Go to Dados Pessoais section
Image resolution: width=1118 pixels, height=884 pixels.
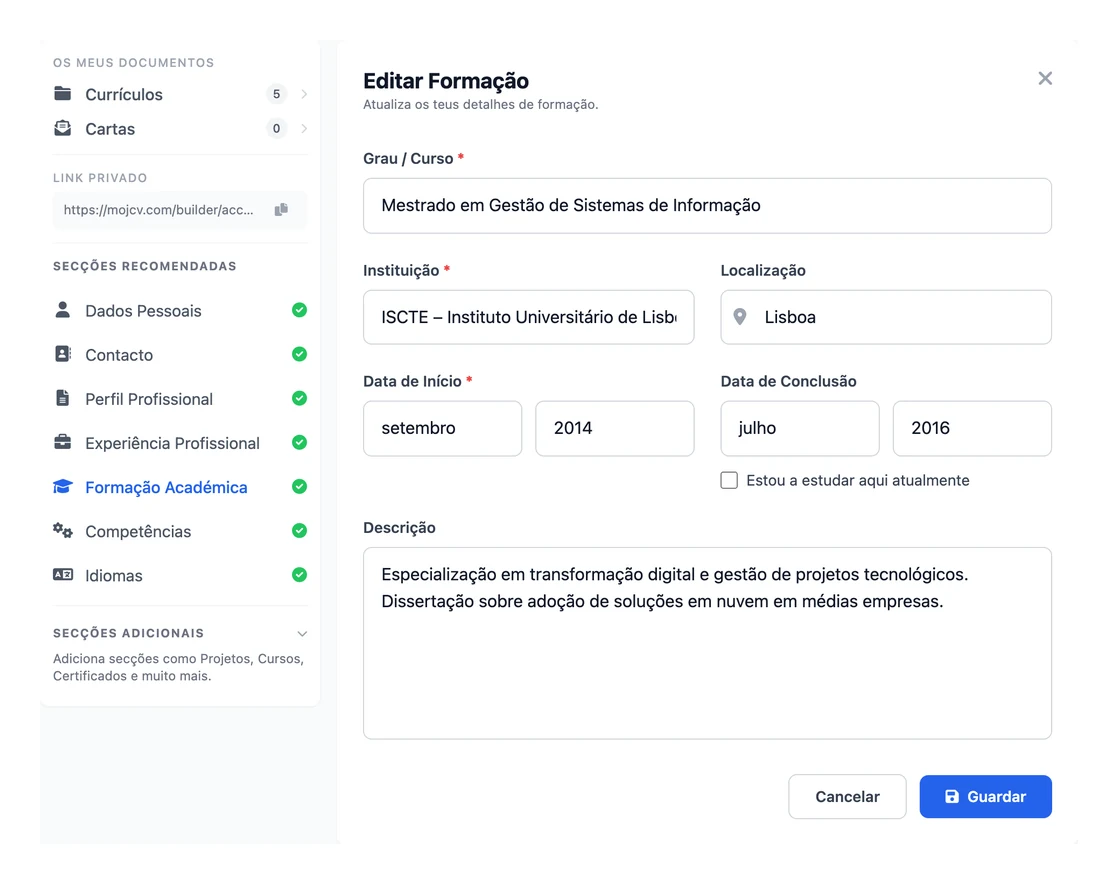point(180,311)
